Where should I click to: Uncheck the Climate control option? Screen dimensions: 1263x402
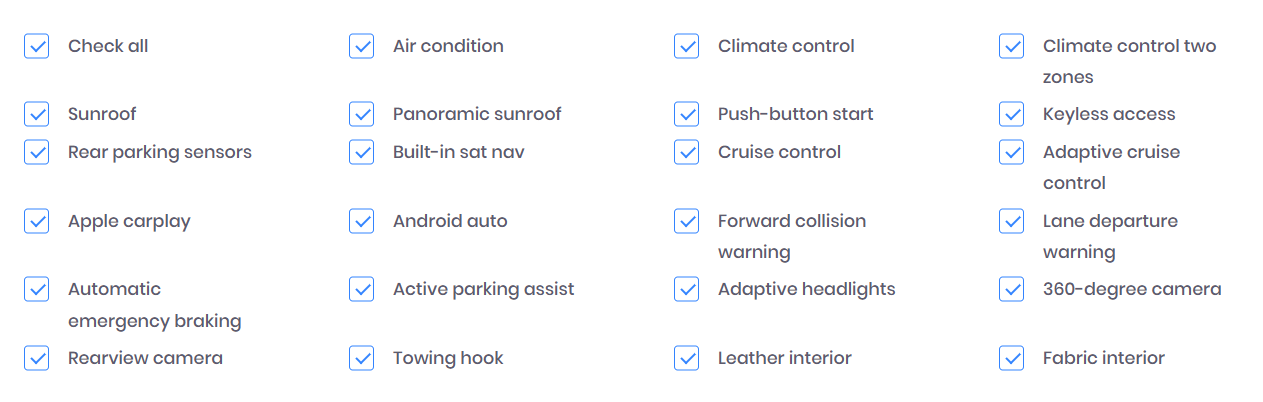click(687, 46)
